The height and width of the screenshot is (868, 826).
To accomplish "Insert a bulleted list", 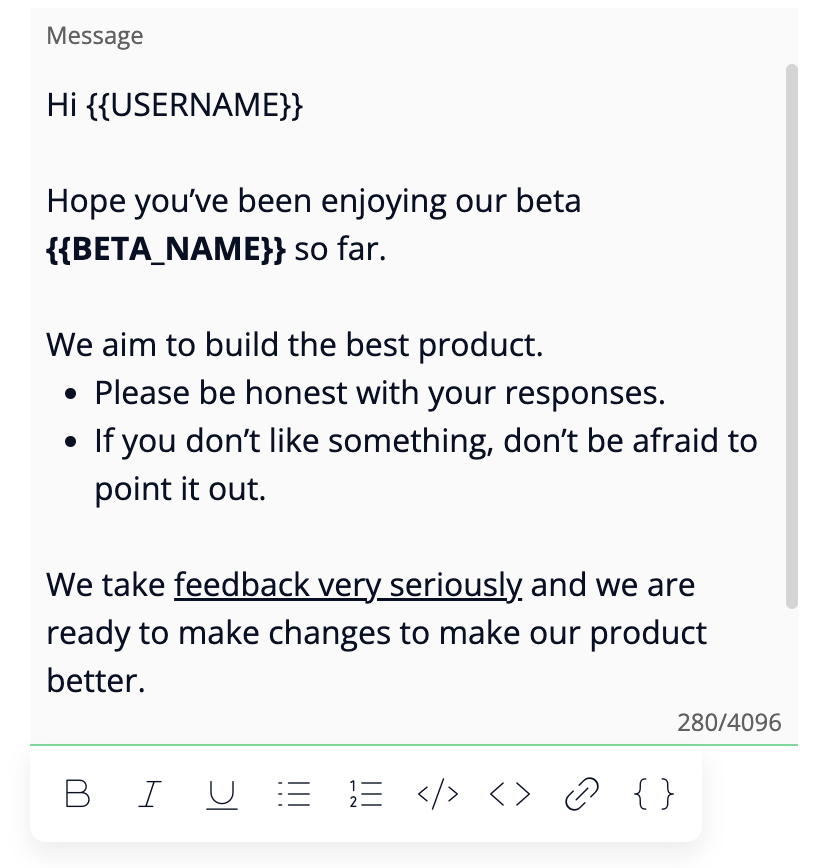I will pyautogui.click(x=294, y=794).
